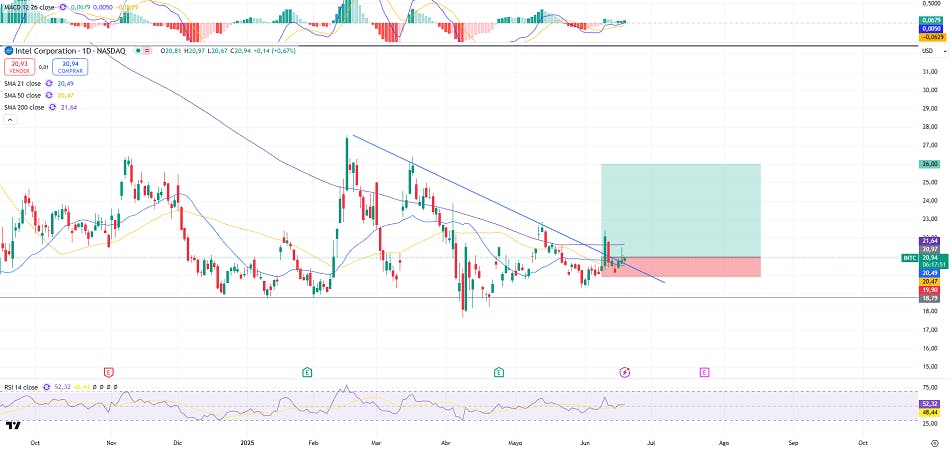Click the pink upcoming earnings marker
Screen dimensions: 951x450
[704, 372]
